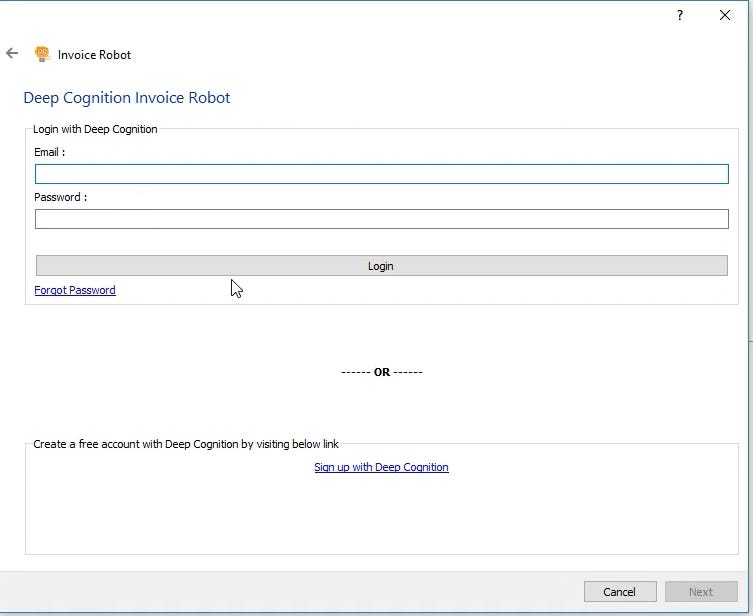Follow the Sign up with Deep Cognition link
The height and width of the screenshot is (616, 753).
(381, 467)
